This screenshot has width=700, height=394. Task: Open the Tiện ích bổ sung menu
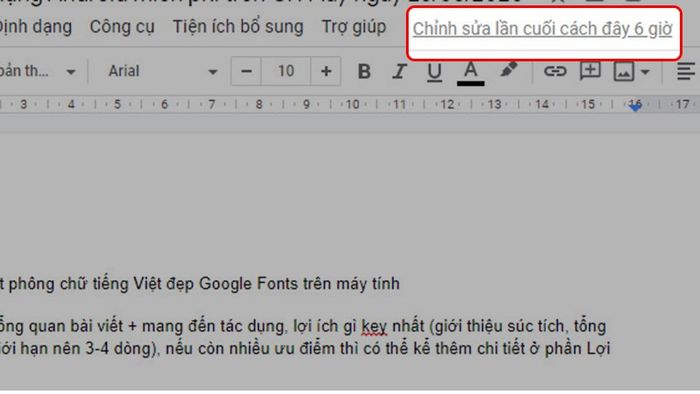click(238, 27)
